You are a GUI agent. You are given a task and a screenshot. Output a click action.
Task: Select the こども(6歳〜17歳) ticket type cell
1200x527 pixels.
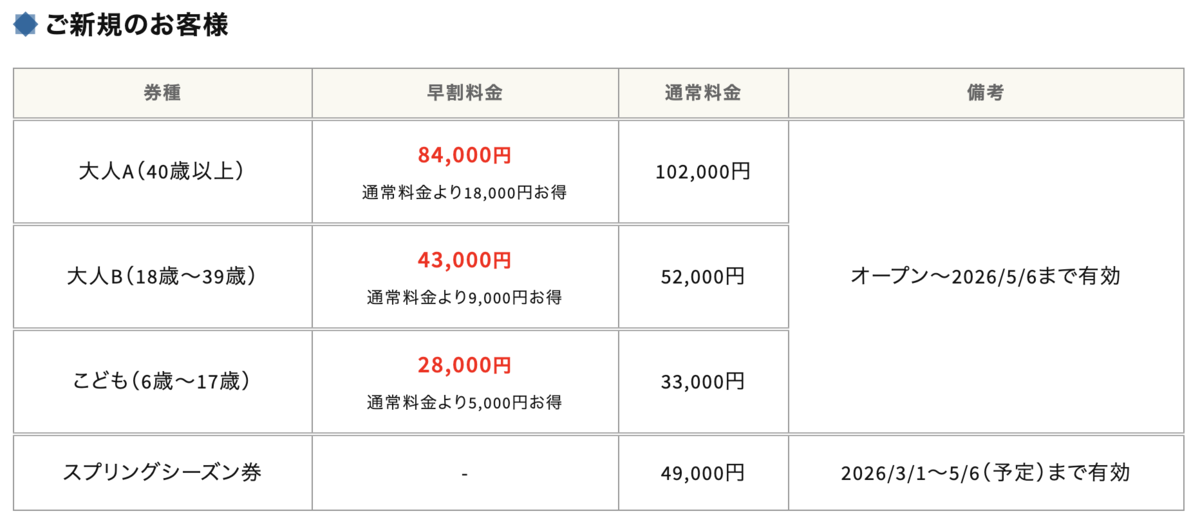coord(162,382)
